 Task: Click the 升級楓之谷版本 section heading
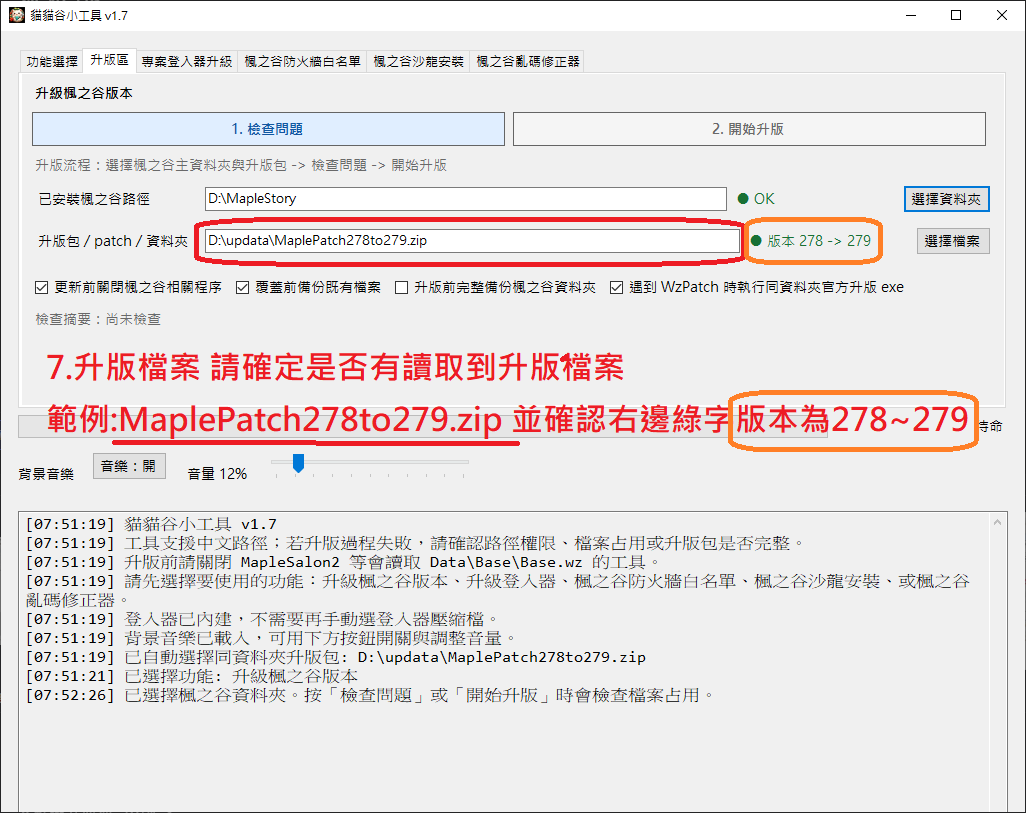84,93
